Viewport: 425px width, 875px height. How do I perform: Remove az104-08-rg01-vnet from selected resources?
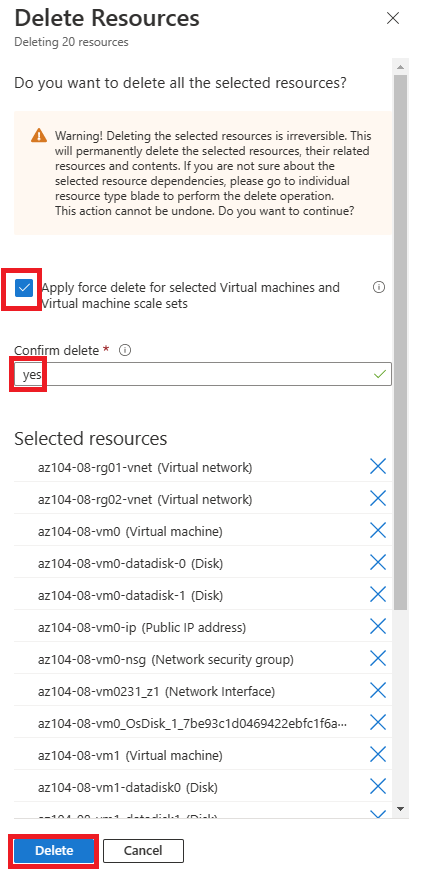click(378, 466)
